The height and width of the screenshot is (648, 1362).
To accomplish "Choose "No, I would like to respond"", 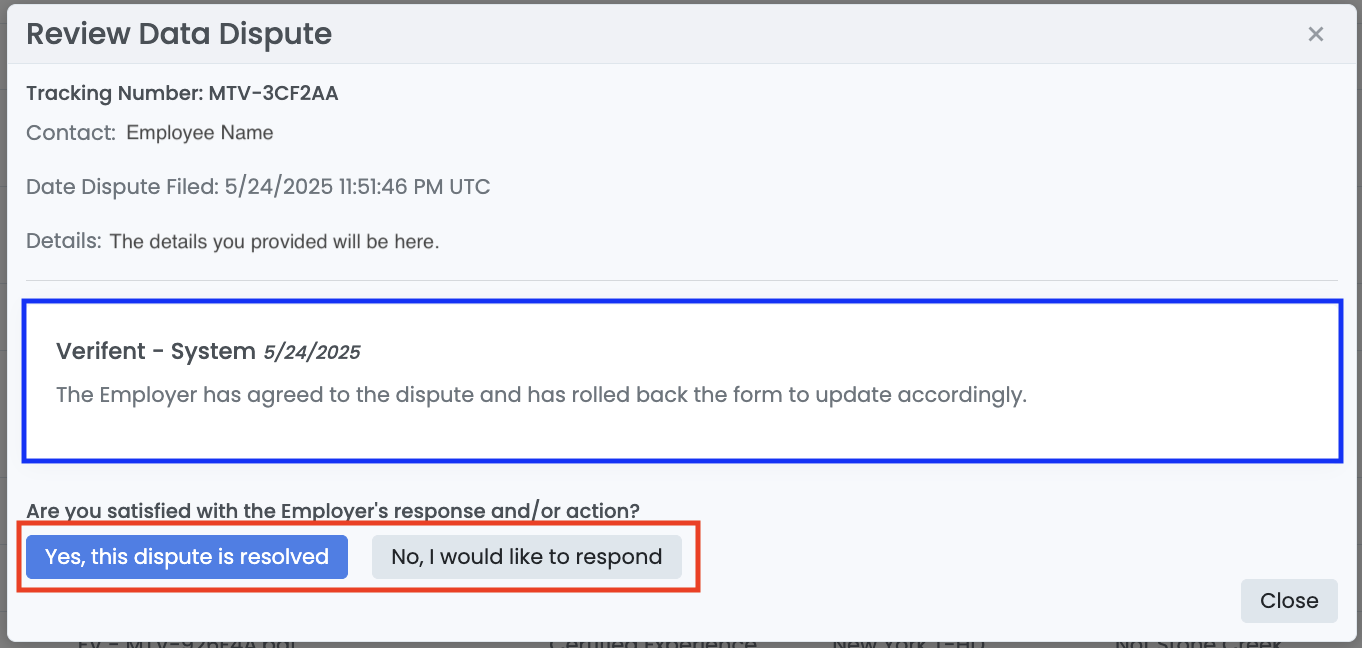I will click(526, 557).
